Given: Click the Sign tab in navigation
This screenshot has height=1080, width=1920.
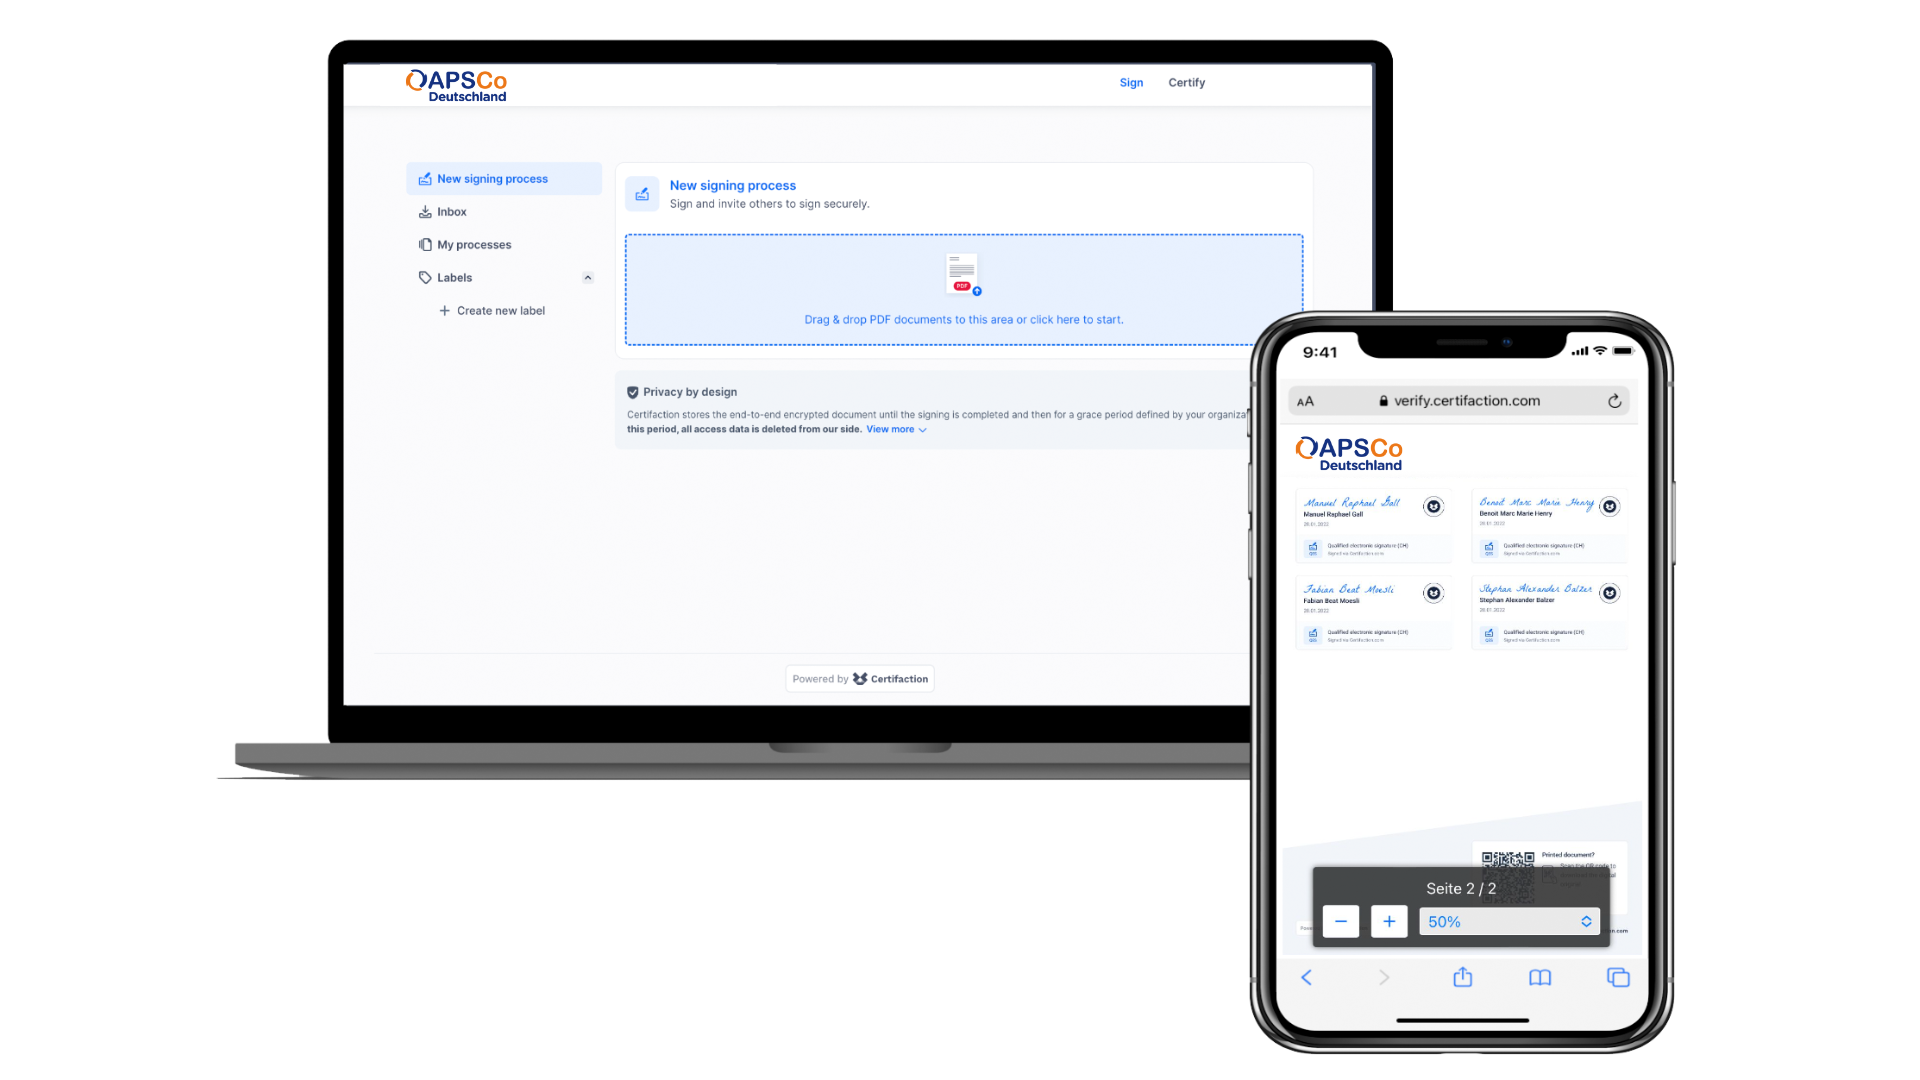Looking at the screenshot, I should [1131, 82].
